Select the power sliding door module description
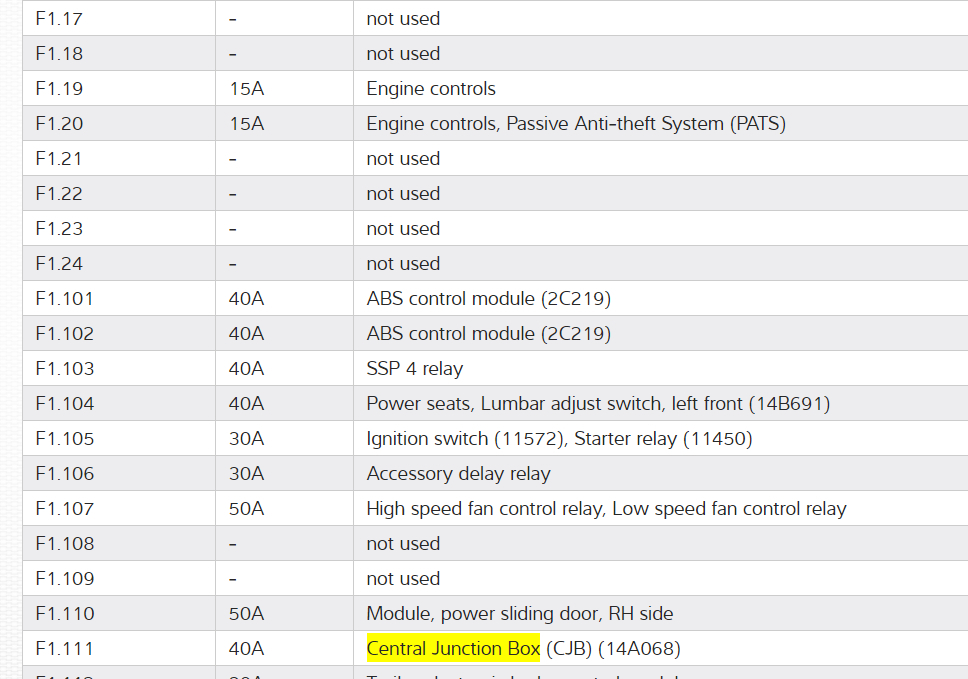 519,614
